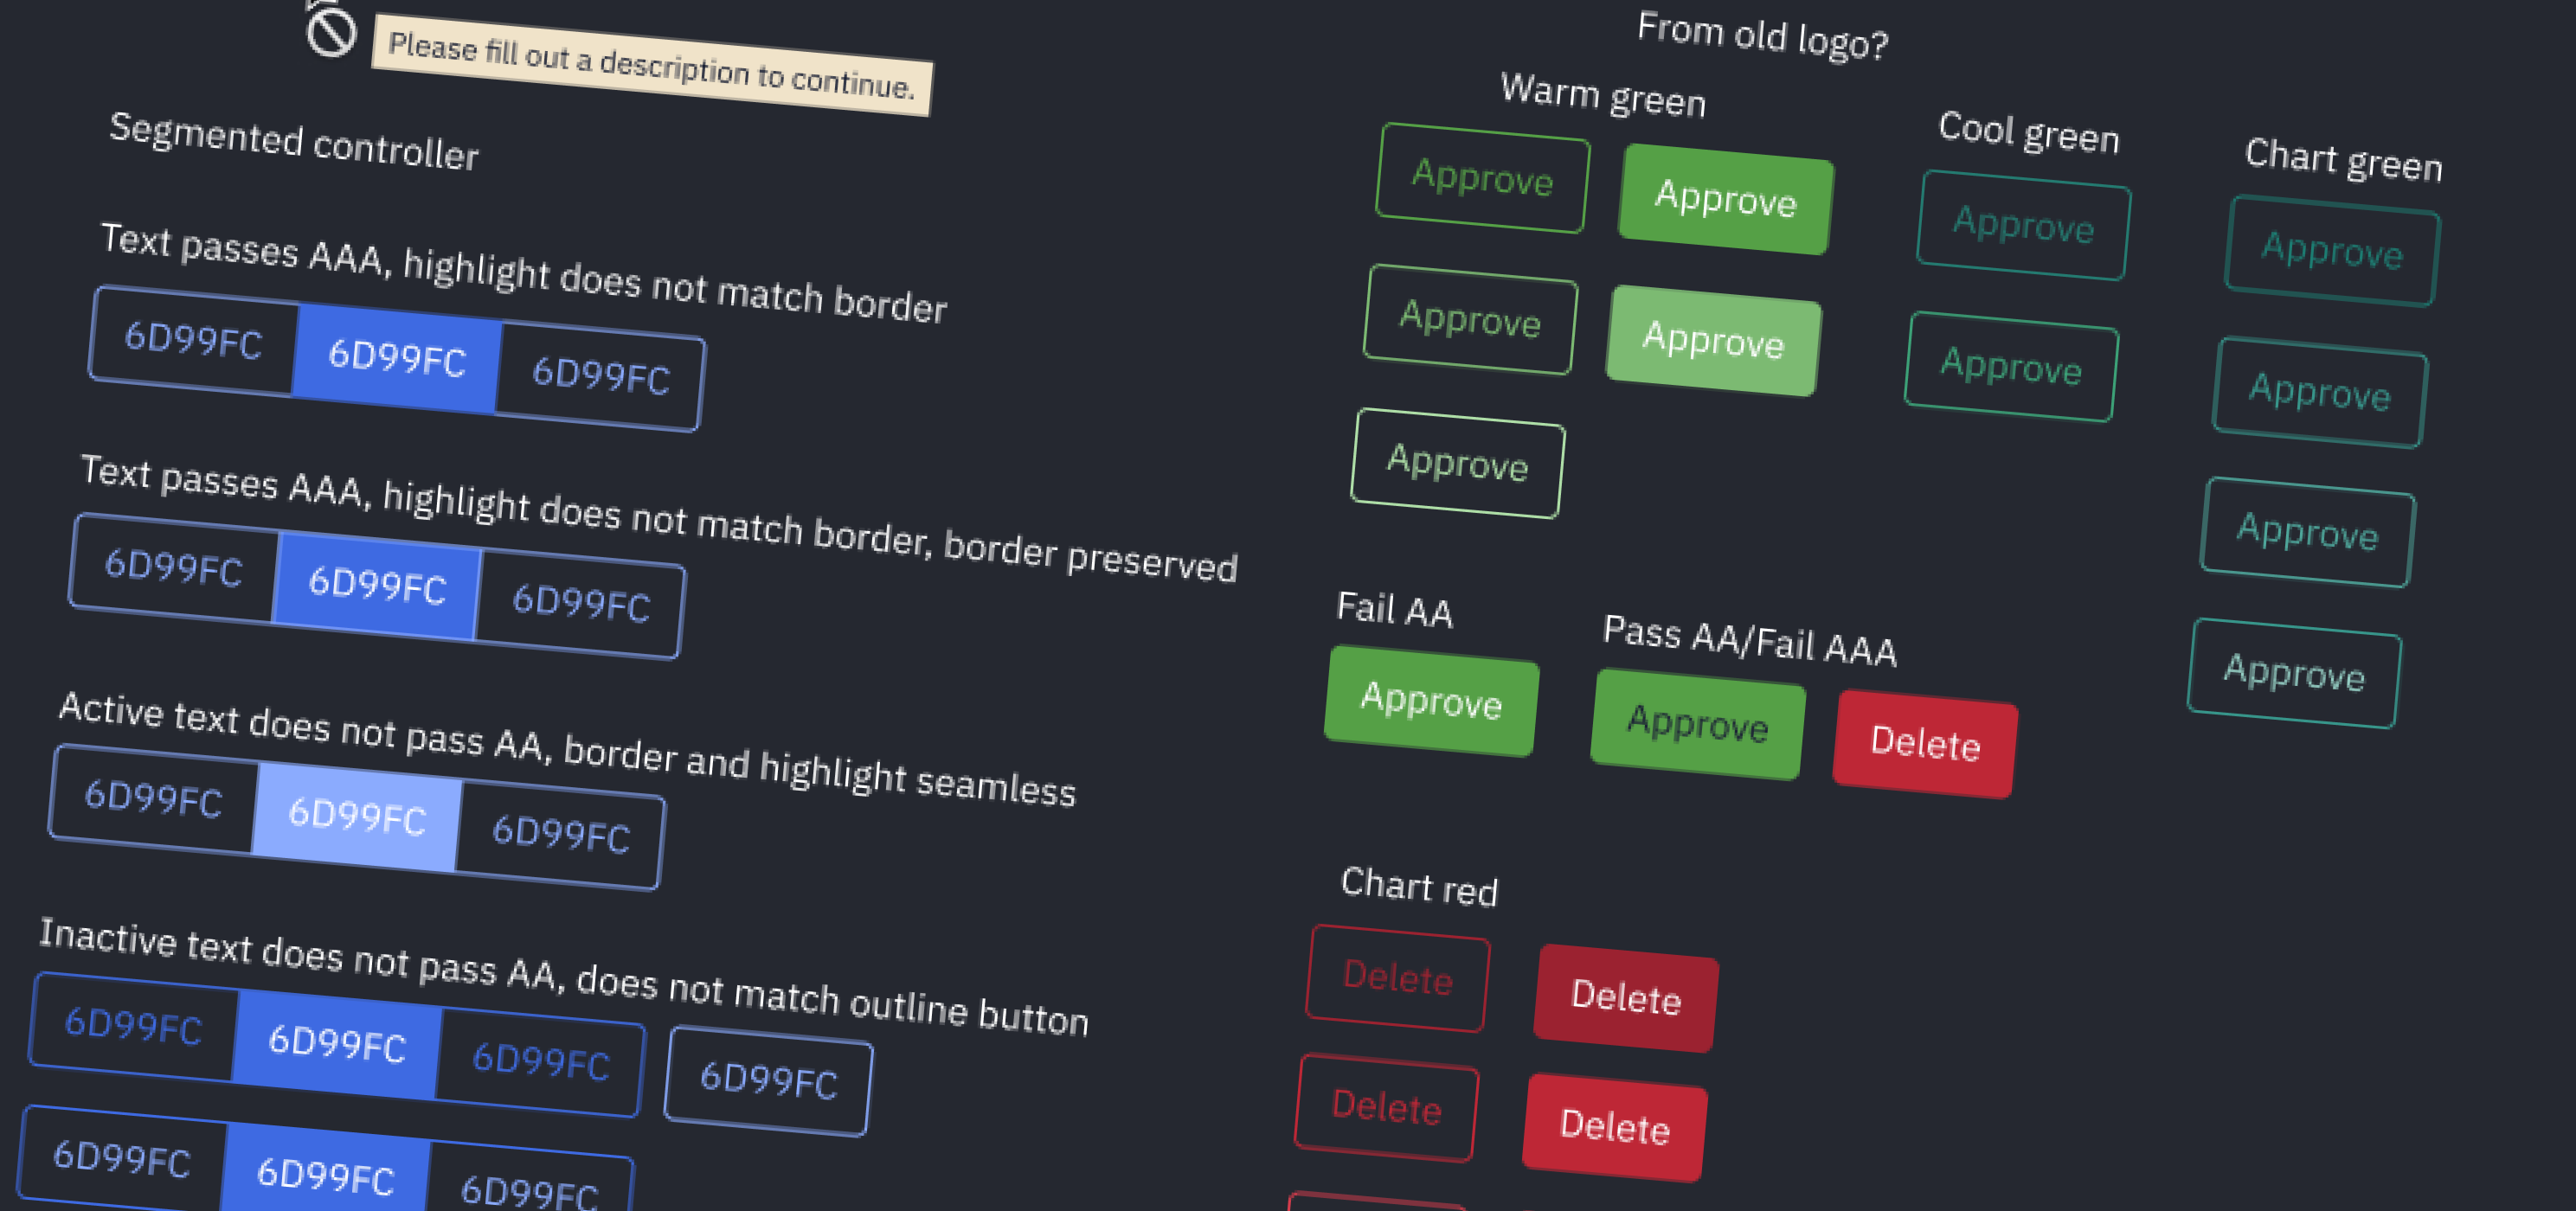Click light-blue active segment under 'Active text' heading
2576x1211 pixels.
pos(357,815)
